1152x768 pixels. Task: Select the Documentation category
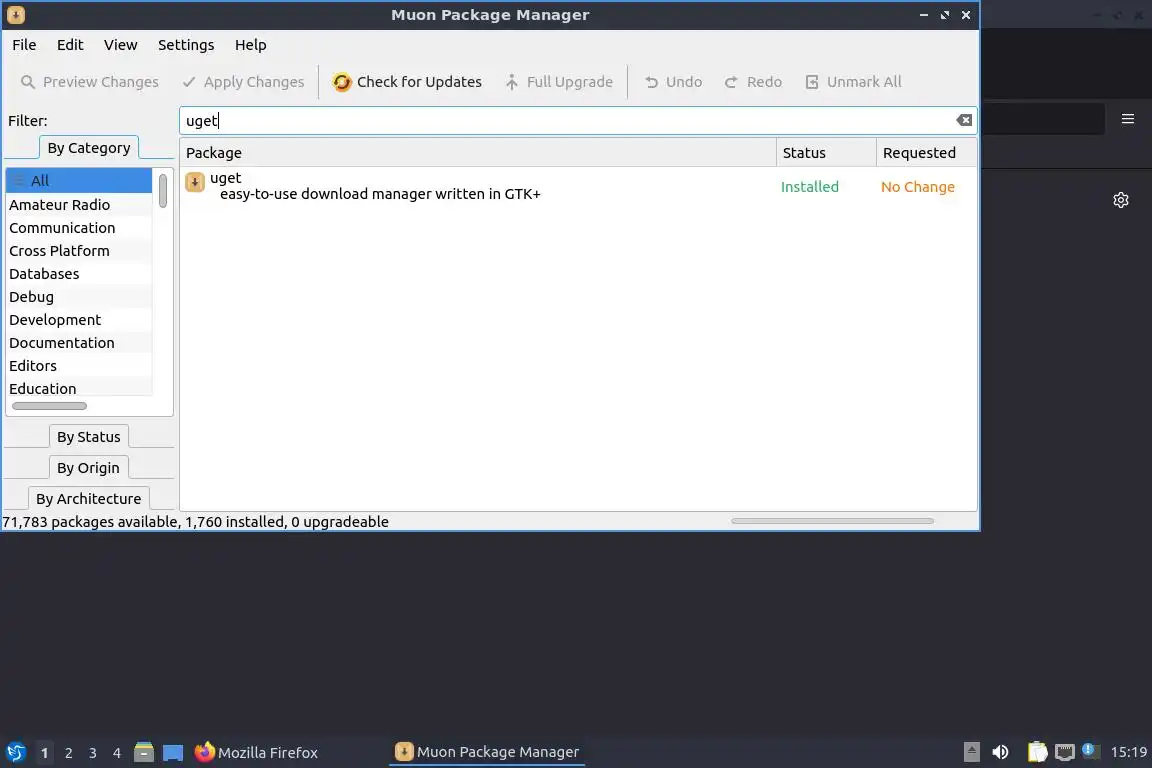point(79,342)
